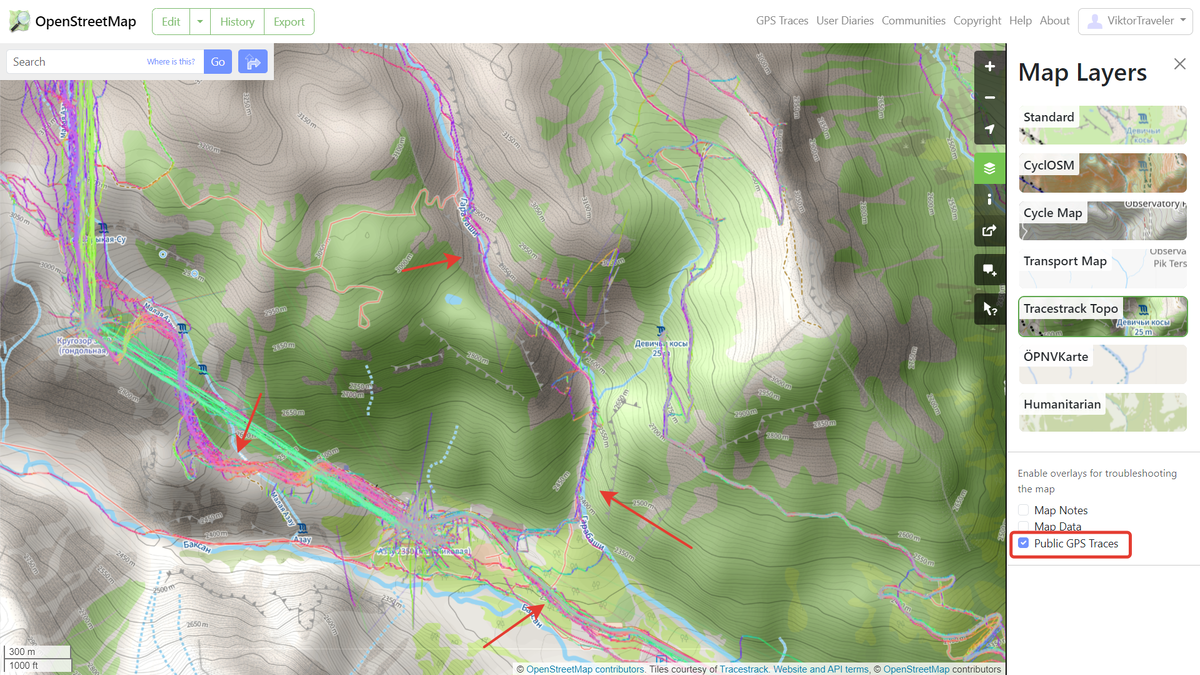Enable the Map Notes overlay checkbox
This screenshot has width=1200, height=675.
click(x=1024, y=510)
